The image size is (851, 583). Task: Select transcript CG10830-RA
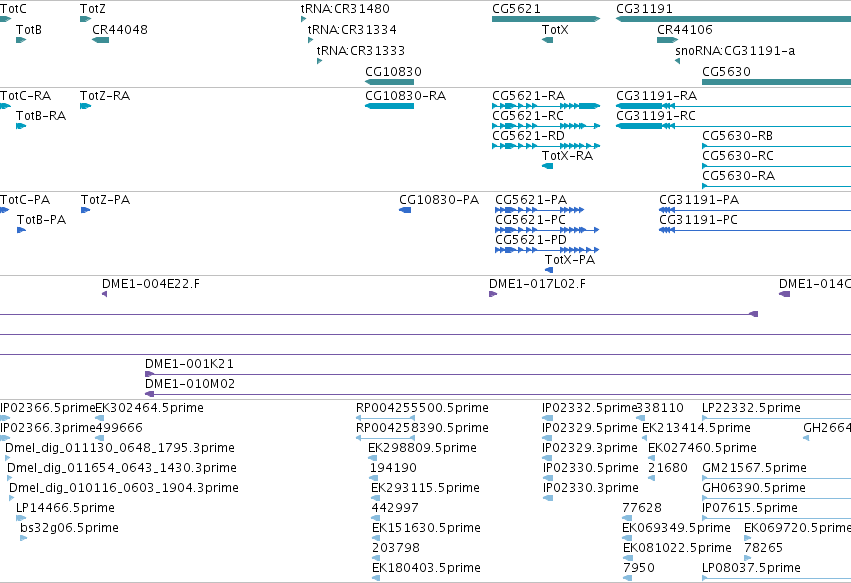click(406, 96)
